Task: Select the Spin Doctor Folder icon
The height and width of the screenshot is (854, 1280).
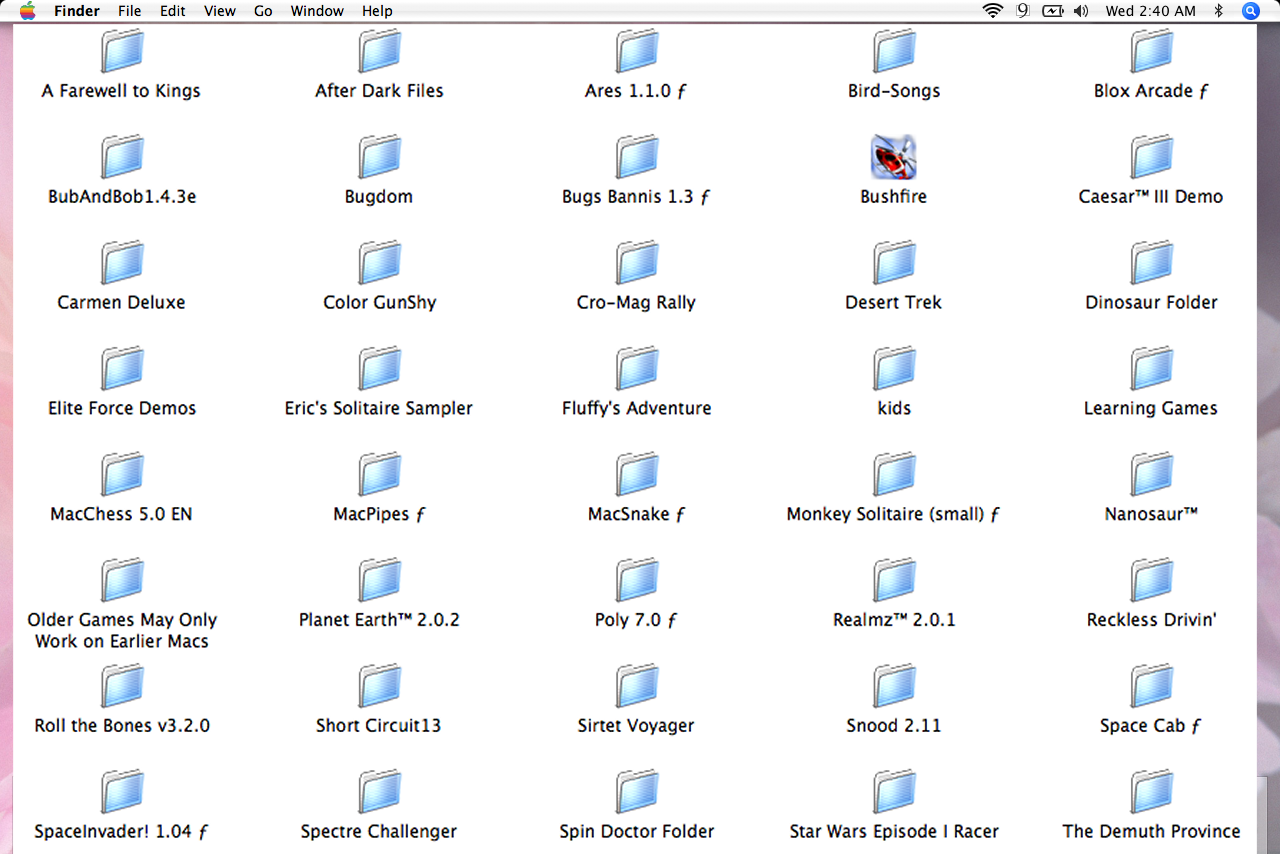Action: (x=637, y=792)
